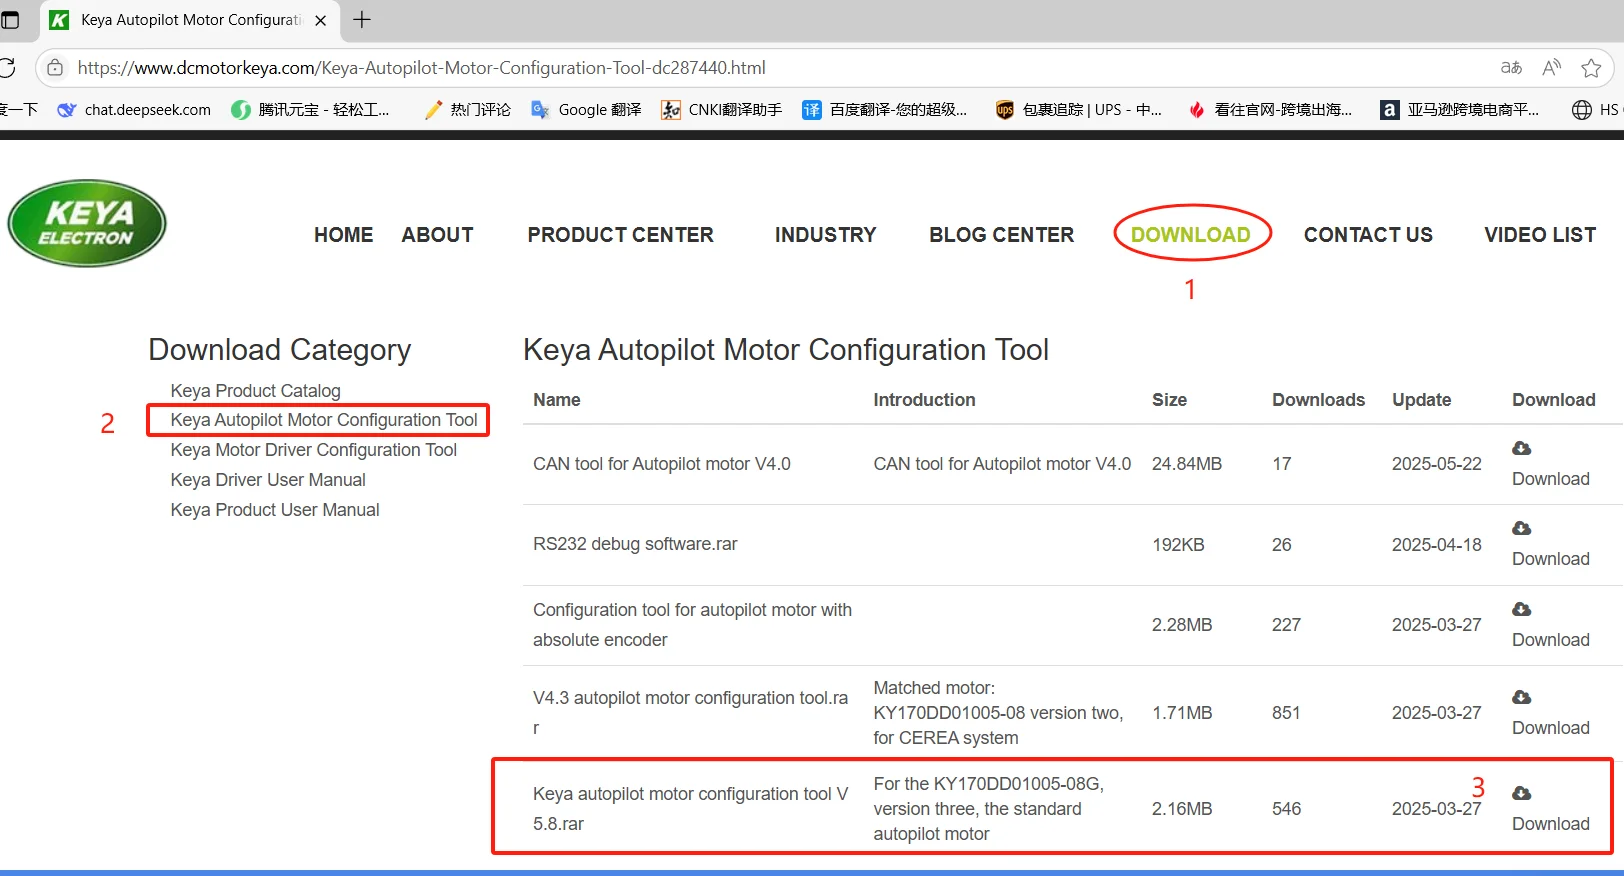Click the 'Keya Autopilot Motor Configuration Tool' page heading
Image resolution: width=1624 pixels, height=876 pixels.
(x=786, y=350)
